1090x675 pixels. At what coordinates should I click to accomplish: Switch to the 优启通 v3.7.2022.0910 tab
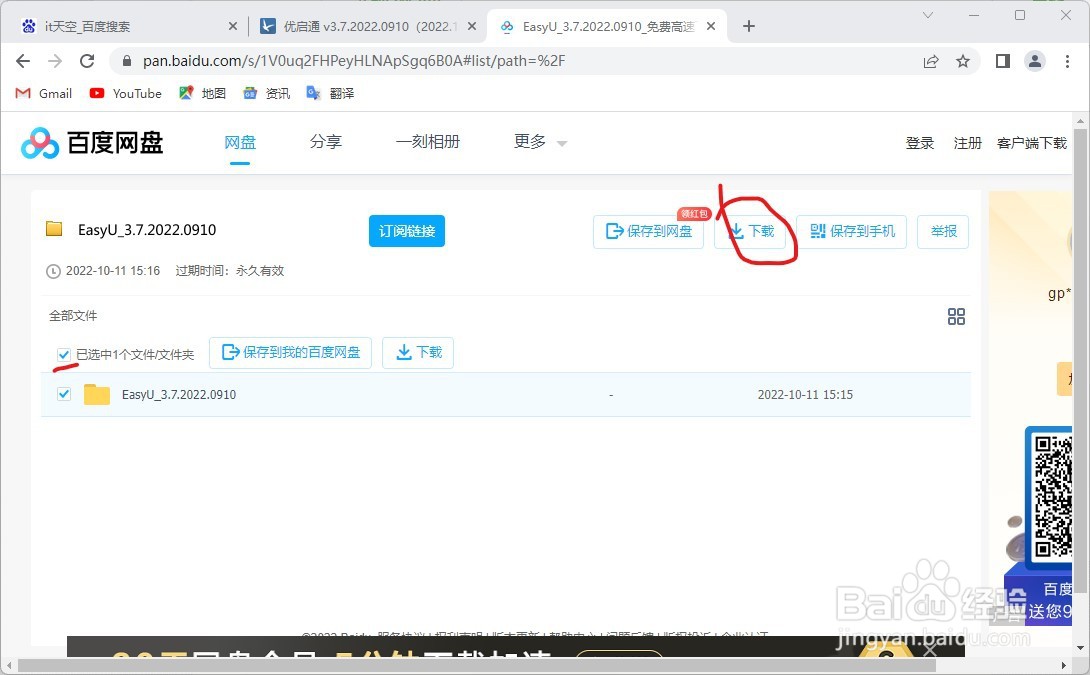368,26
